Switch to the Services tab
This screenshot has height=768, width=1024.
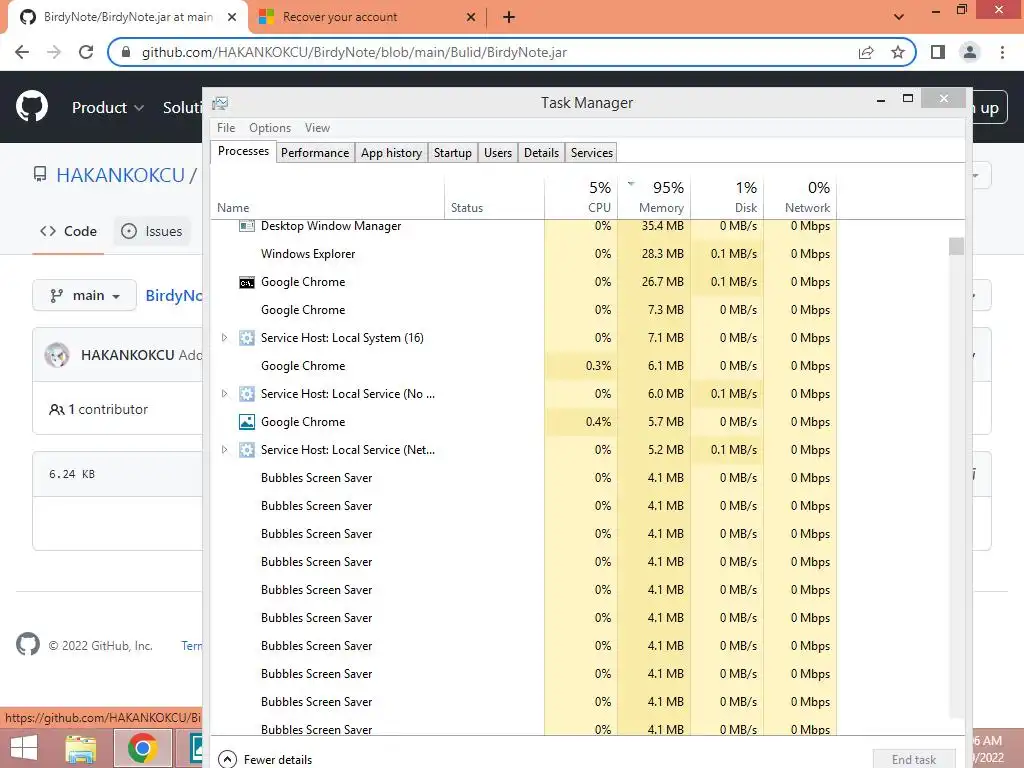point(592,153)
